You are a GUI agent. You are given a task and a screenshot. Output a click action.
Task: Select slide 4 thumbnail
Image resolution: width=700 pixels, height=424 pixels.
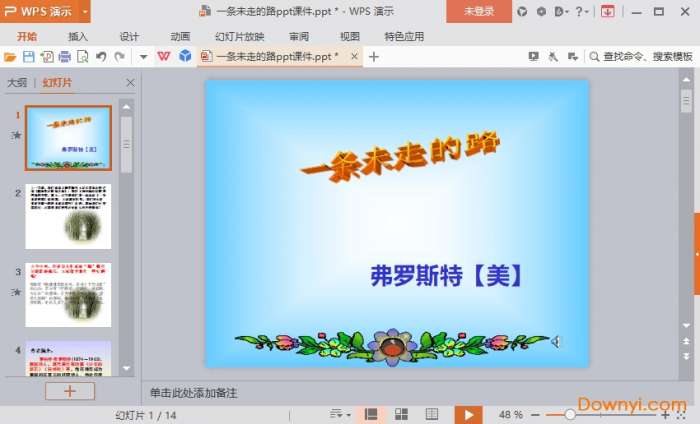click(68, 359)
